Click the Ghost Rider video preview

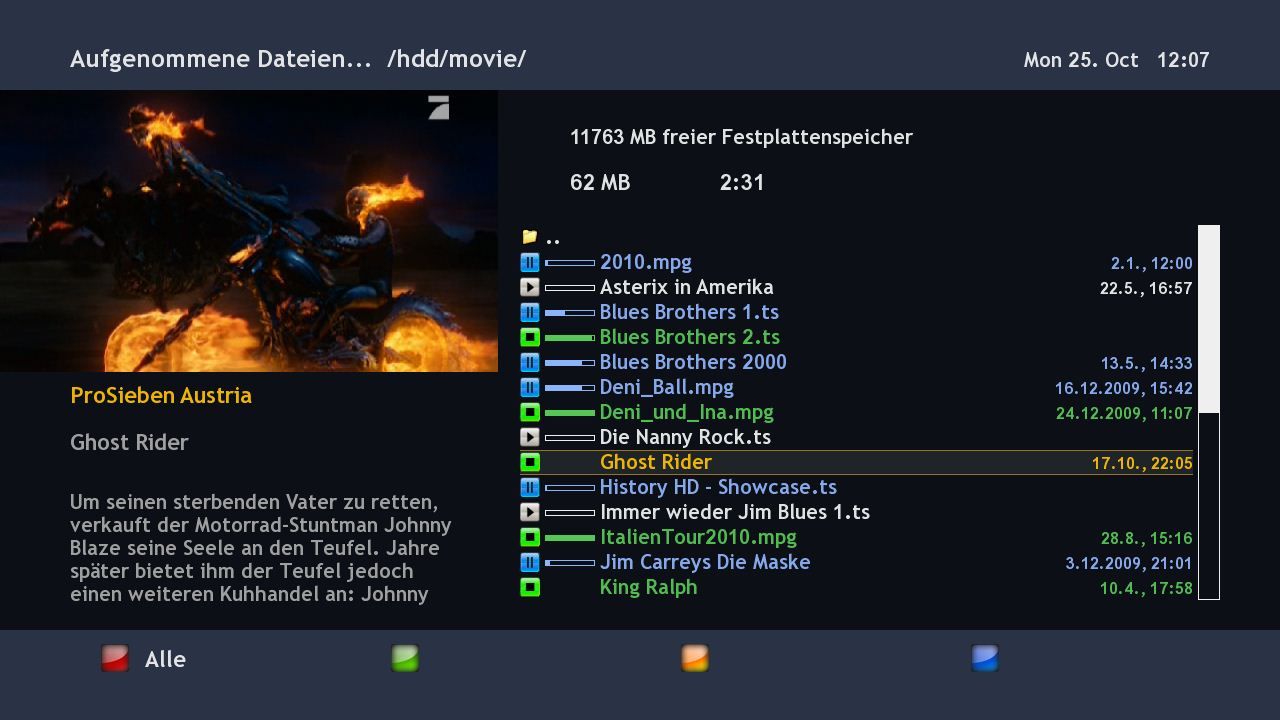[x=249, y=231]
